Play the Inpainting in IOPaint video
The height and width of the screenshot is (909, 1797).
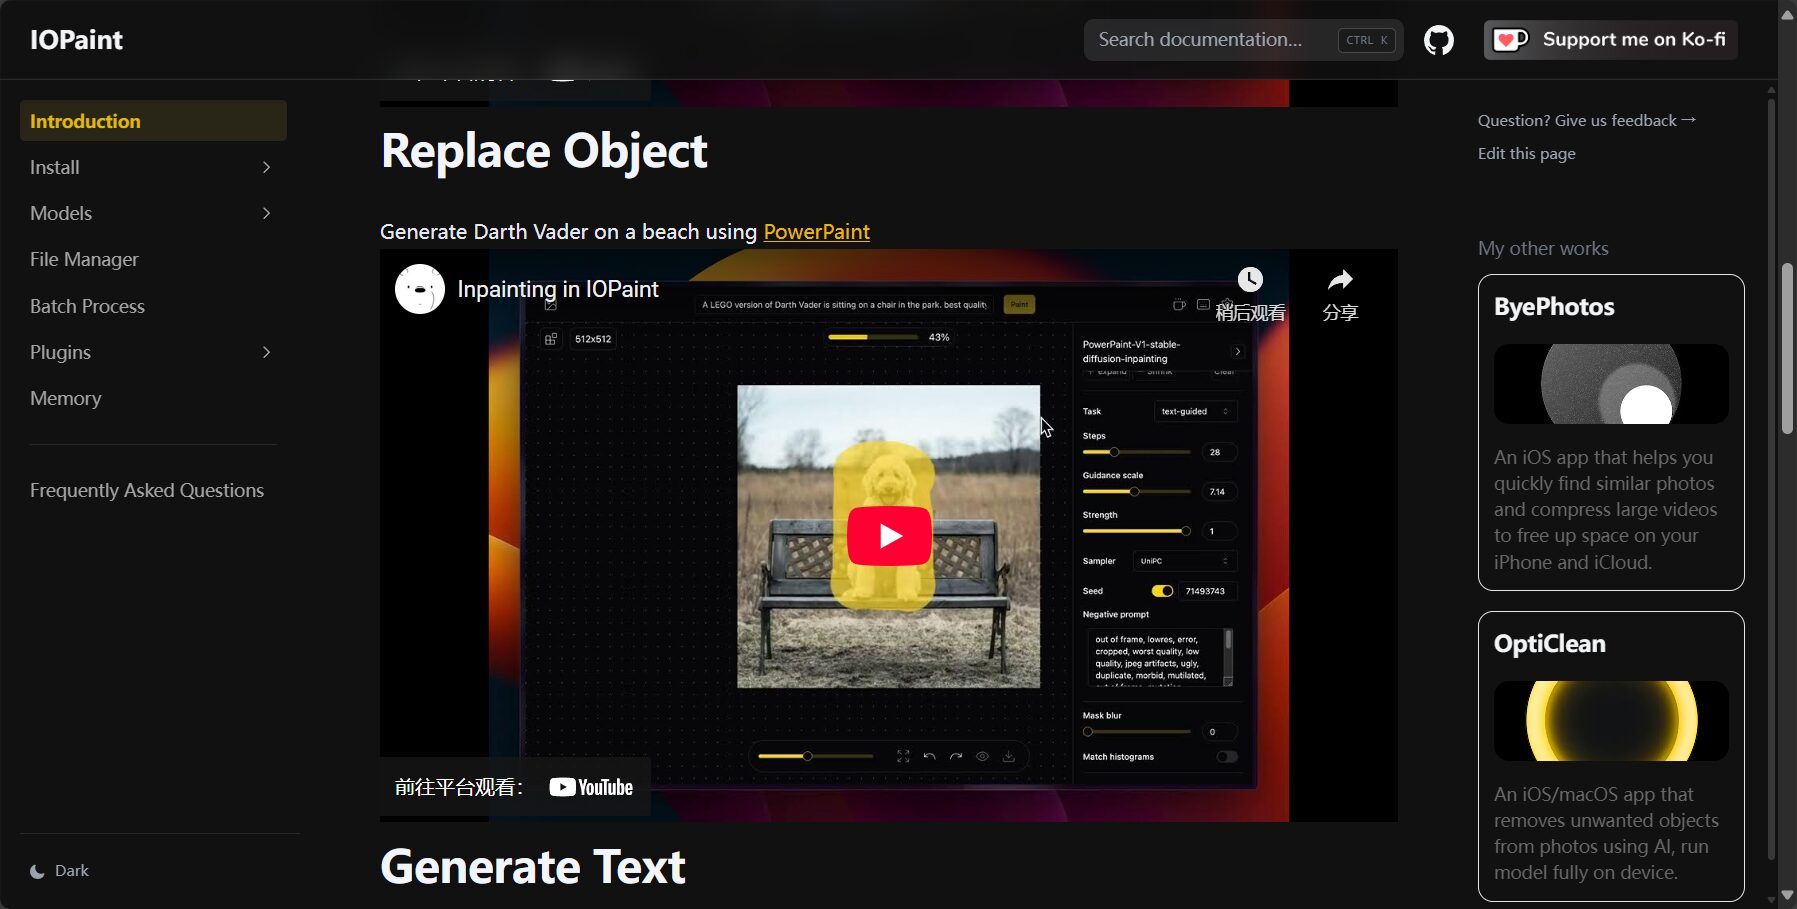pyautogui.click(x=889, y=536)
